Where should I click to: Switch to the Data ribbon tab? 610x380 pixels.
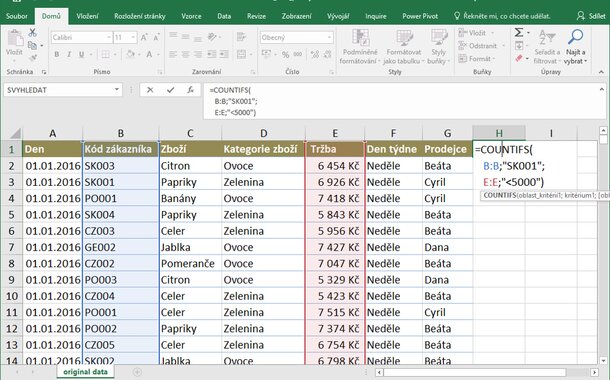224,16
